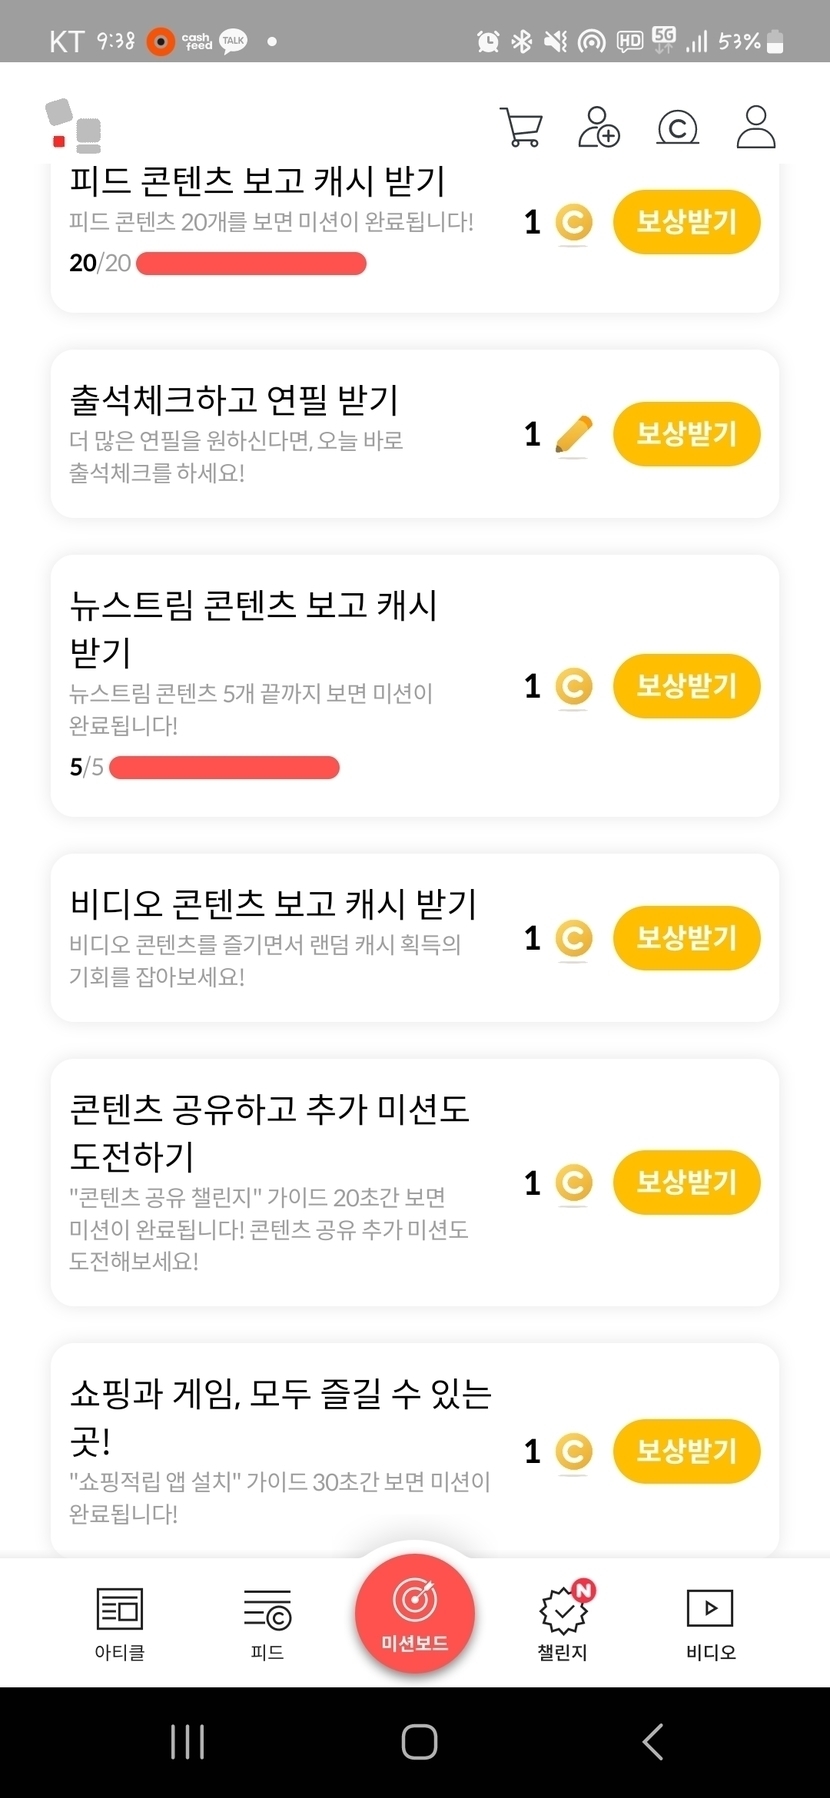Tap the invite friend icon
Viewport: 830px width, 1798px height.
598,128
